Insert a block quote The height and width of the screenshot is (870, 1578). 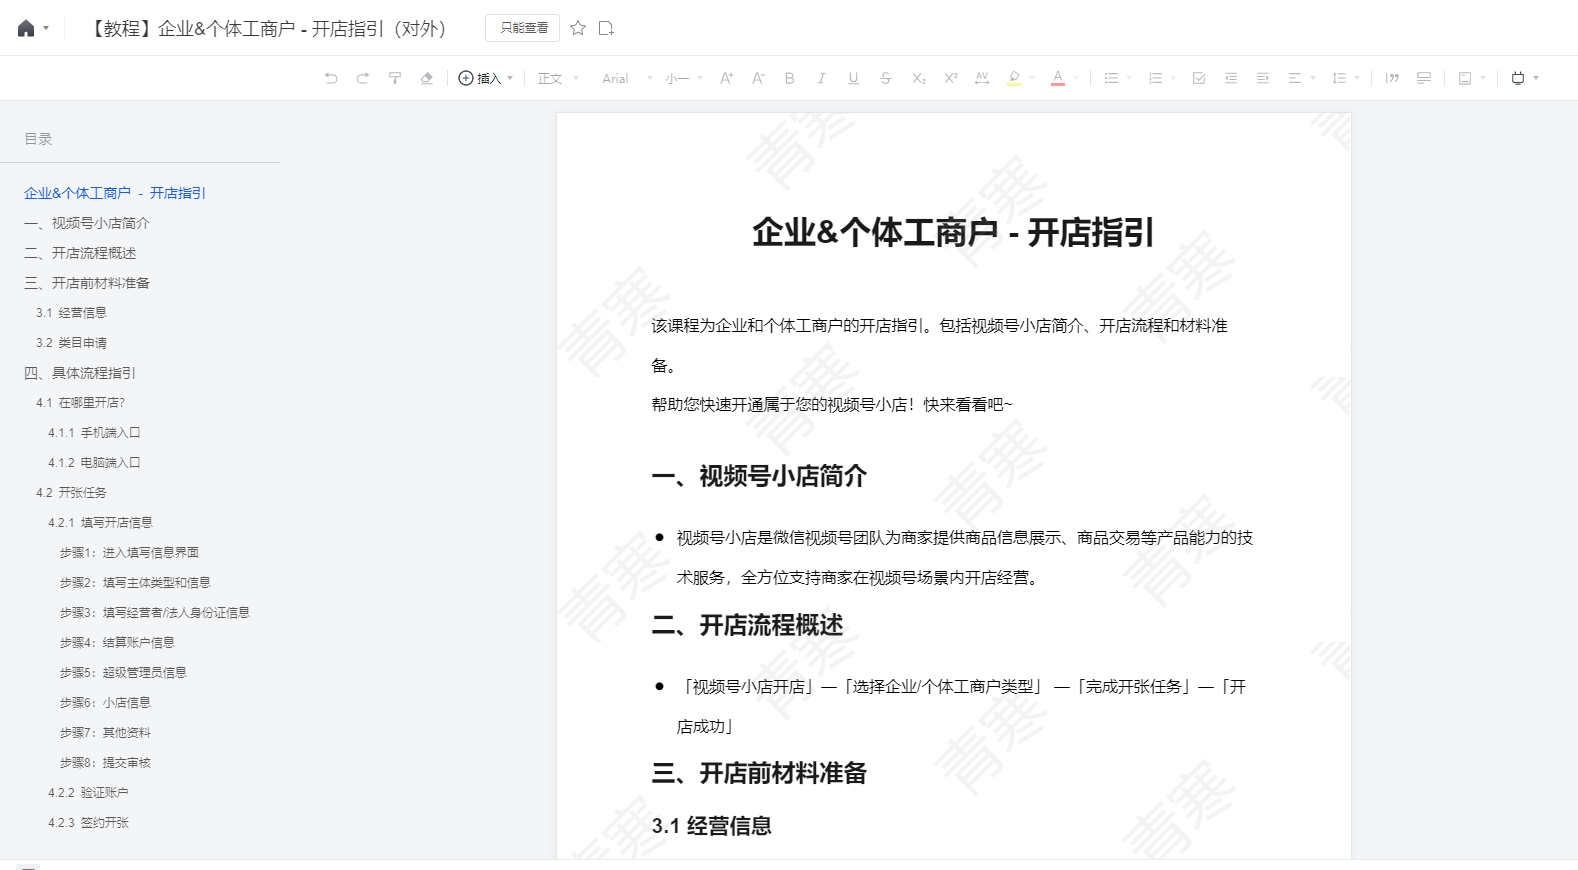[x=1392, y=78]
